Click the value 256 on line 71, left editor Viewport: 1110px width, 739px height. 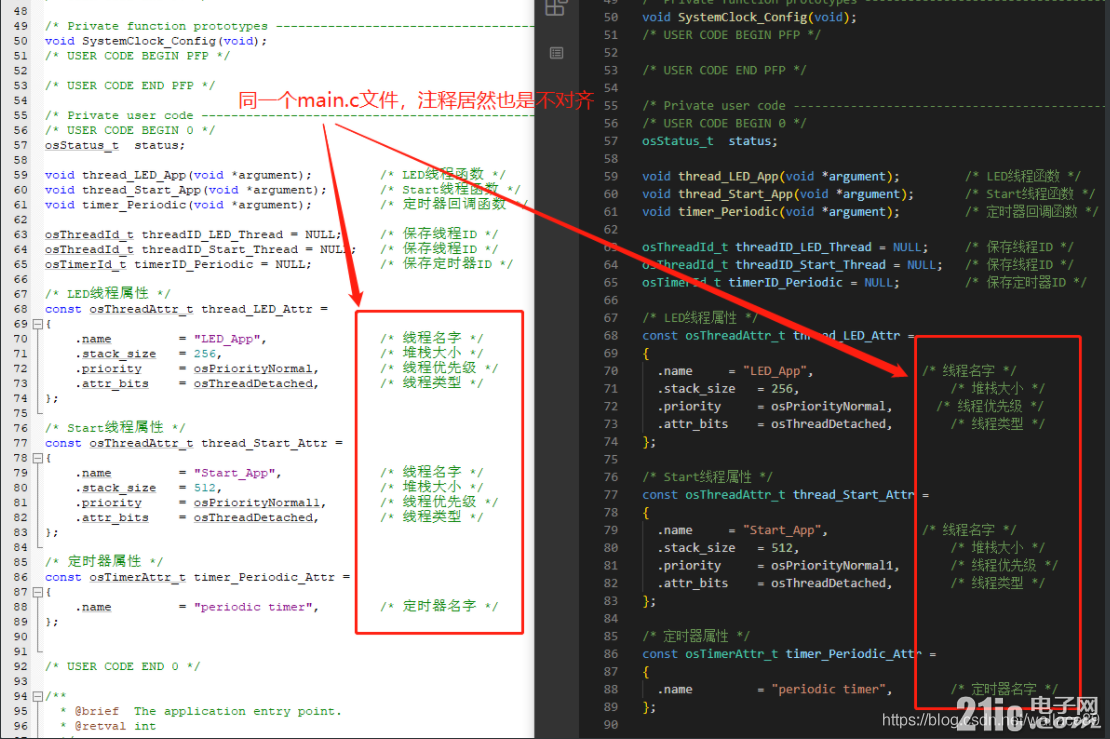click(205, 354)
